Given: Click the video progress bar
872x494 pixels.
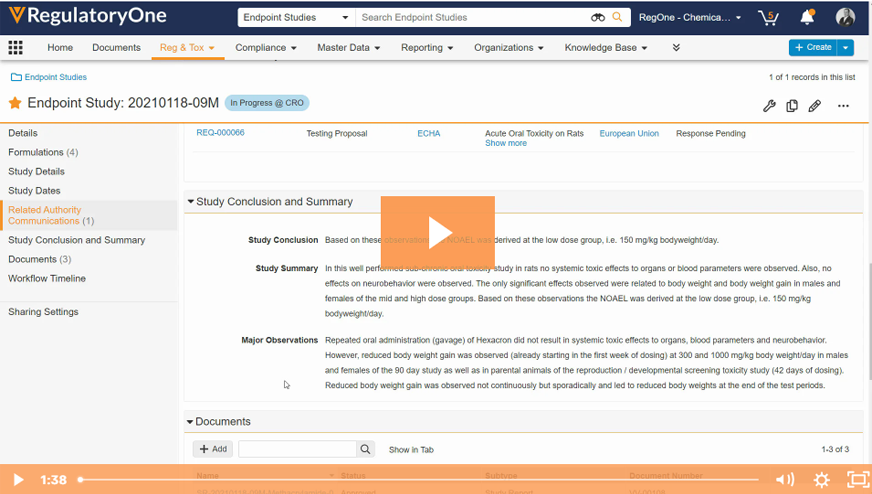Looking at the screenshot, I should [x=420, y=480].
